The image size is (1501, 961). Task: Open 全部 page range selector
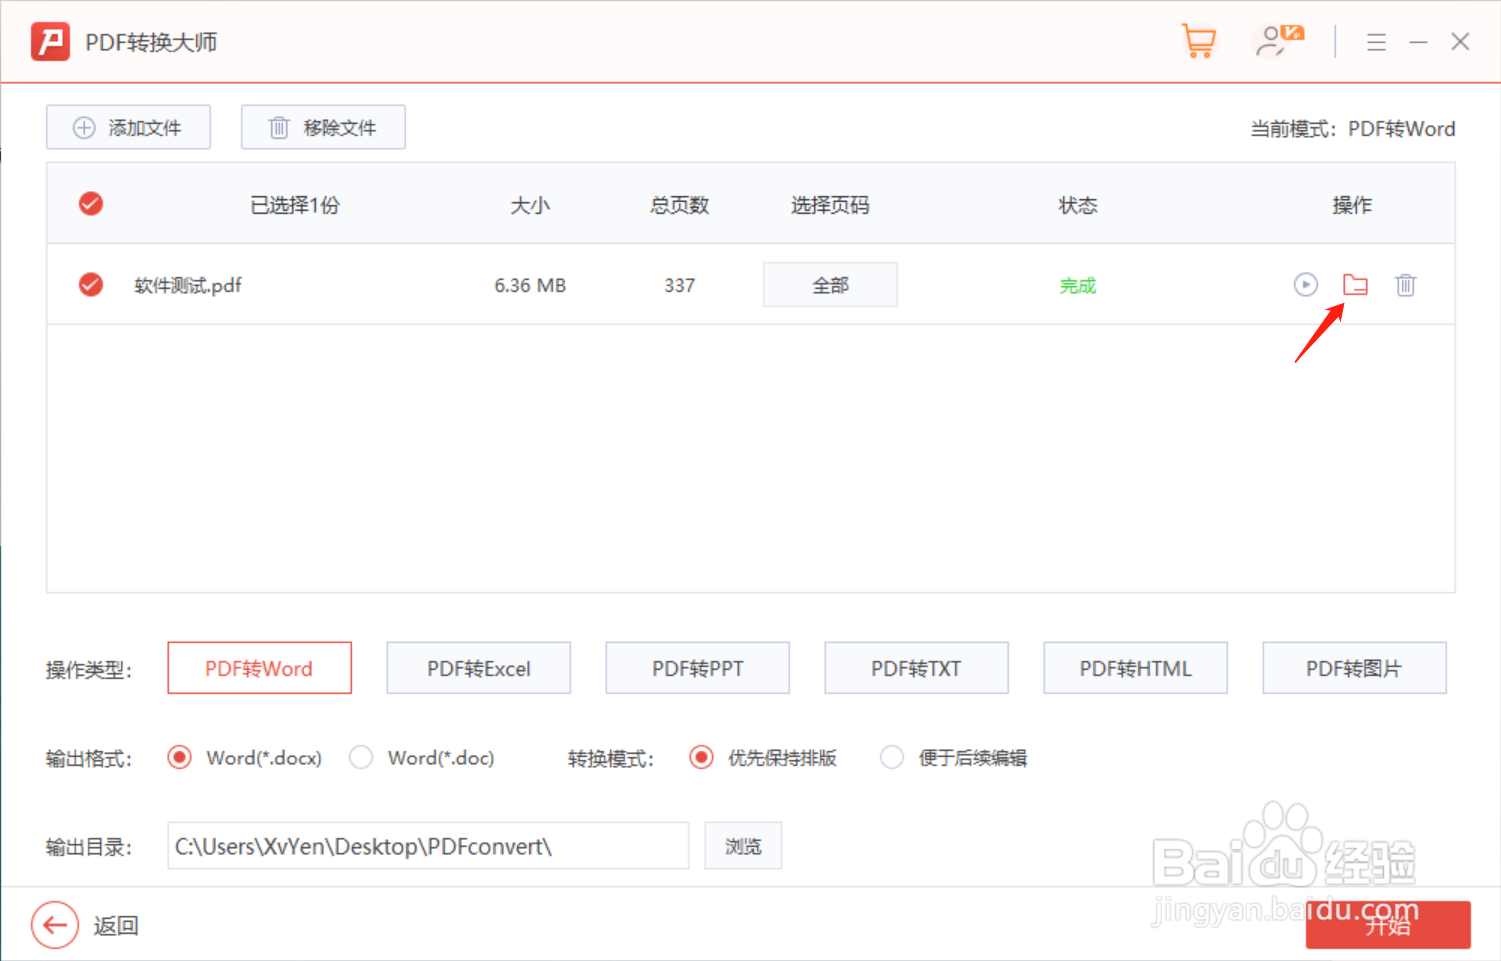click(830, 284)
